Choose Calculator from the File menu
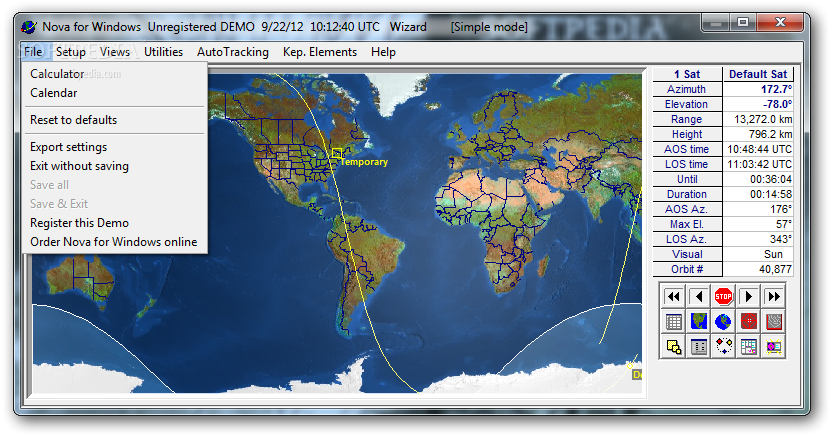The height and width of the screenshot is (436, 831). 114,74
